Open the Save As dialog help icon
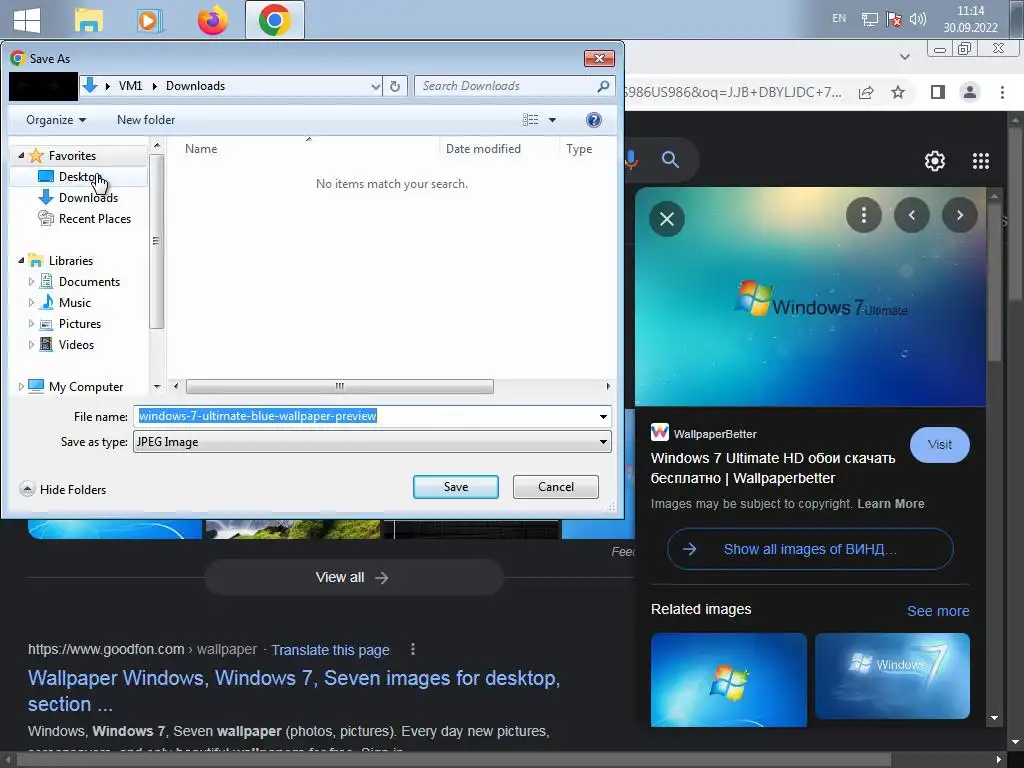This screenshot has height=768, width=1024. tap(594, 120)
